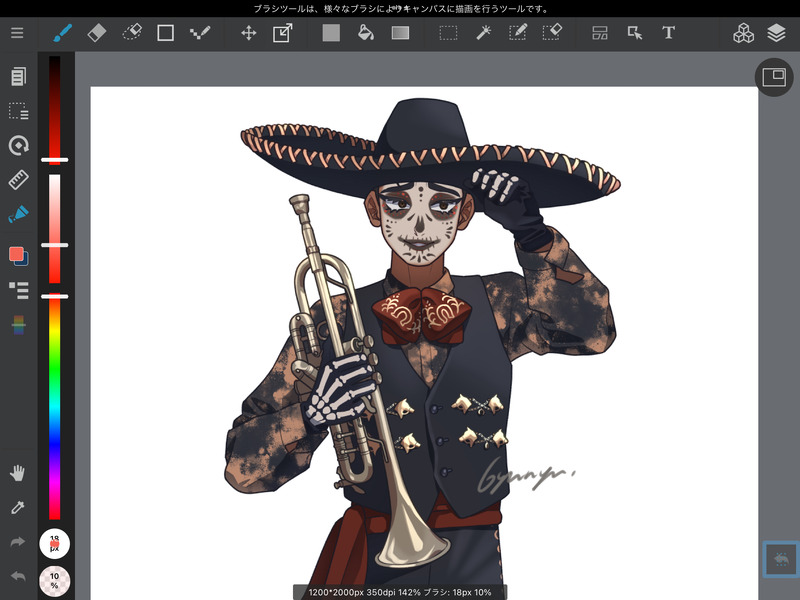Select the Eyedropper tool
Screen dimensions: 800x600
click(x=17, y=507)
